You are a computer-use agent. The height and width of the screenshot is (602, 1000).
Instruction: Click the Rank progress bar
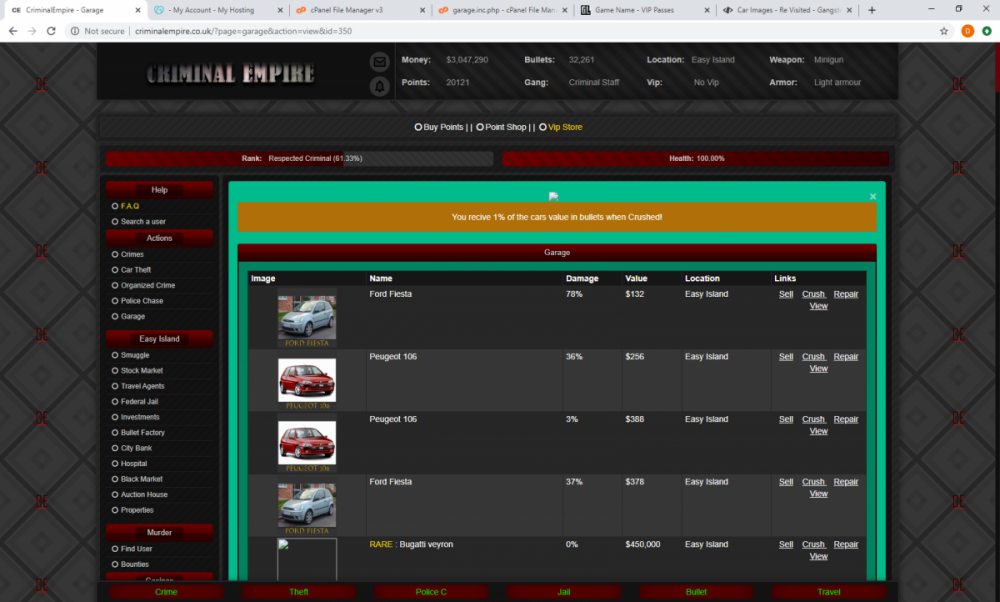click(300, 159)
